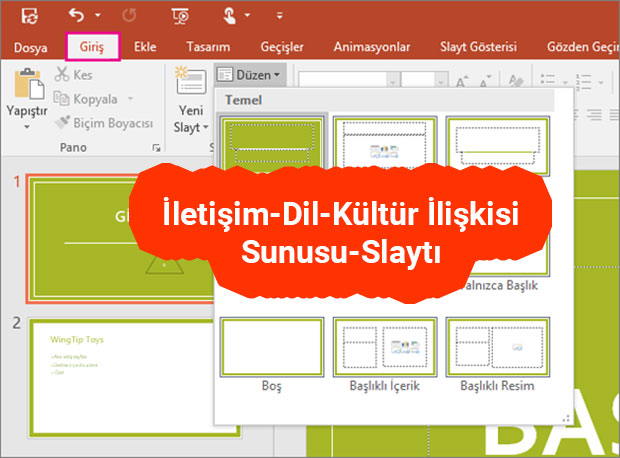620x458 pixels.
Task: Click the Start From Beginning slideshow icon
Action: click(181, 16)
